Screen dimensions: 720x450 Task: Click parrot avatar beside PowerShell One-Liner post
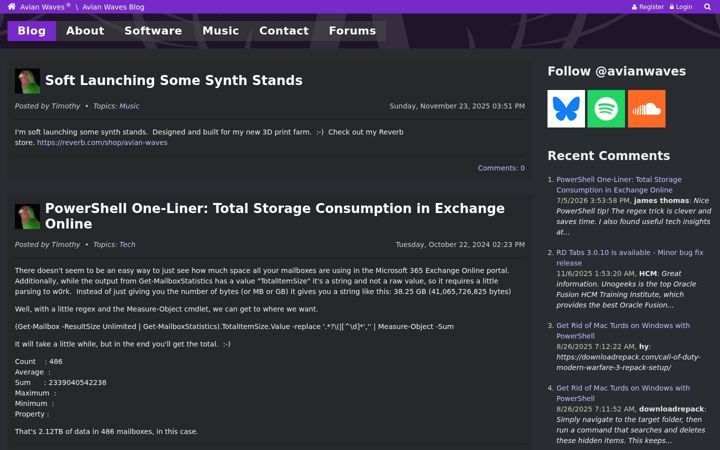[x=27, y=216]
